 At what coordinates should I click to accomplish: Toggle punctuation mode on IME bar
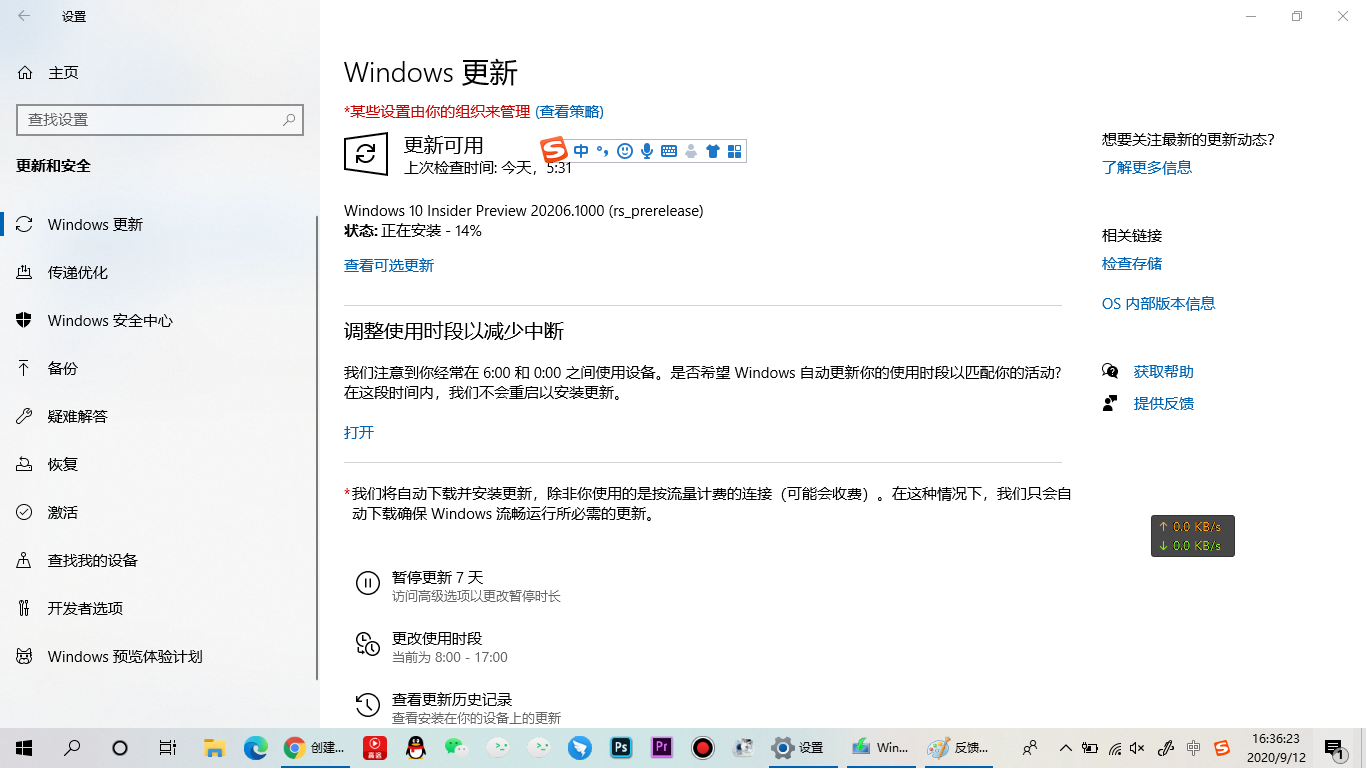(x=602, y=151)
